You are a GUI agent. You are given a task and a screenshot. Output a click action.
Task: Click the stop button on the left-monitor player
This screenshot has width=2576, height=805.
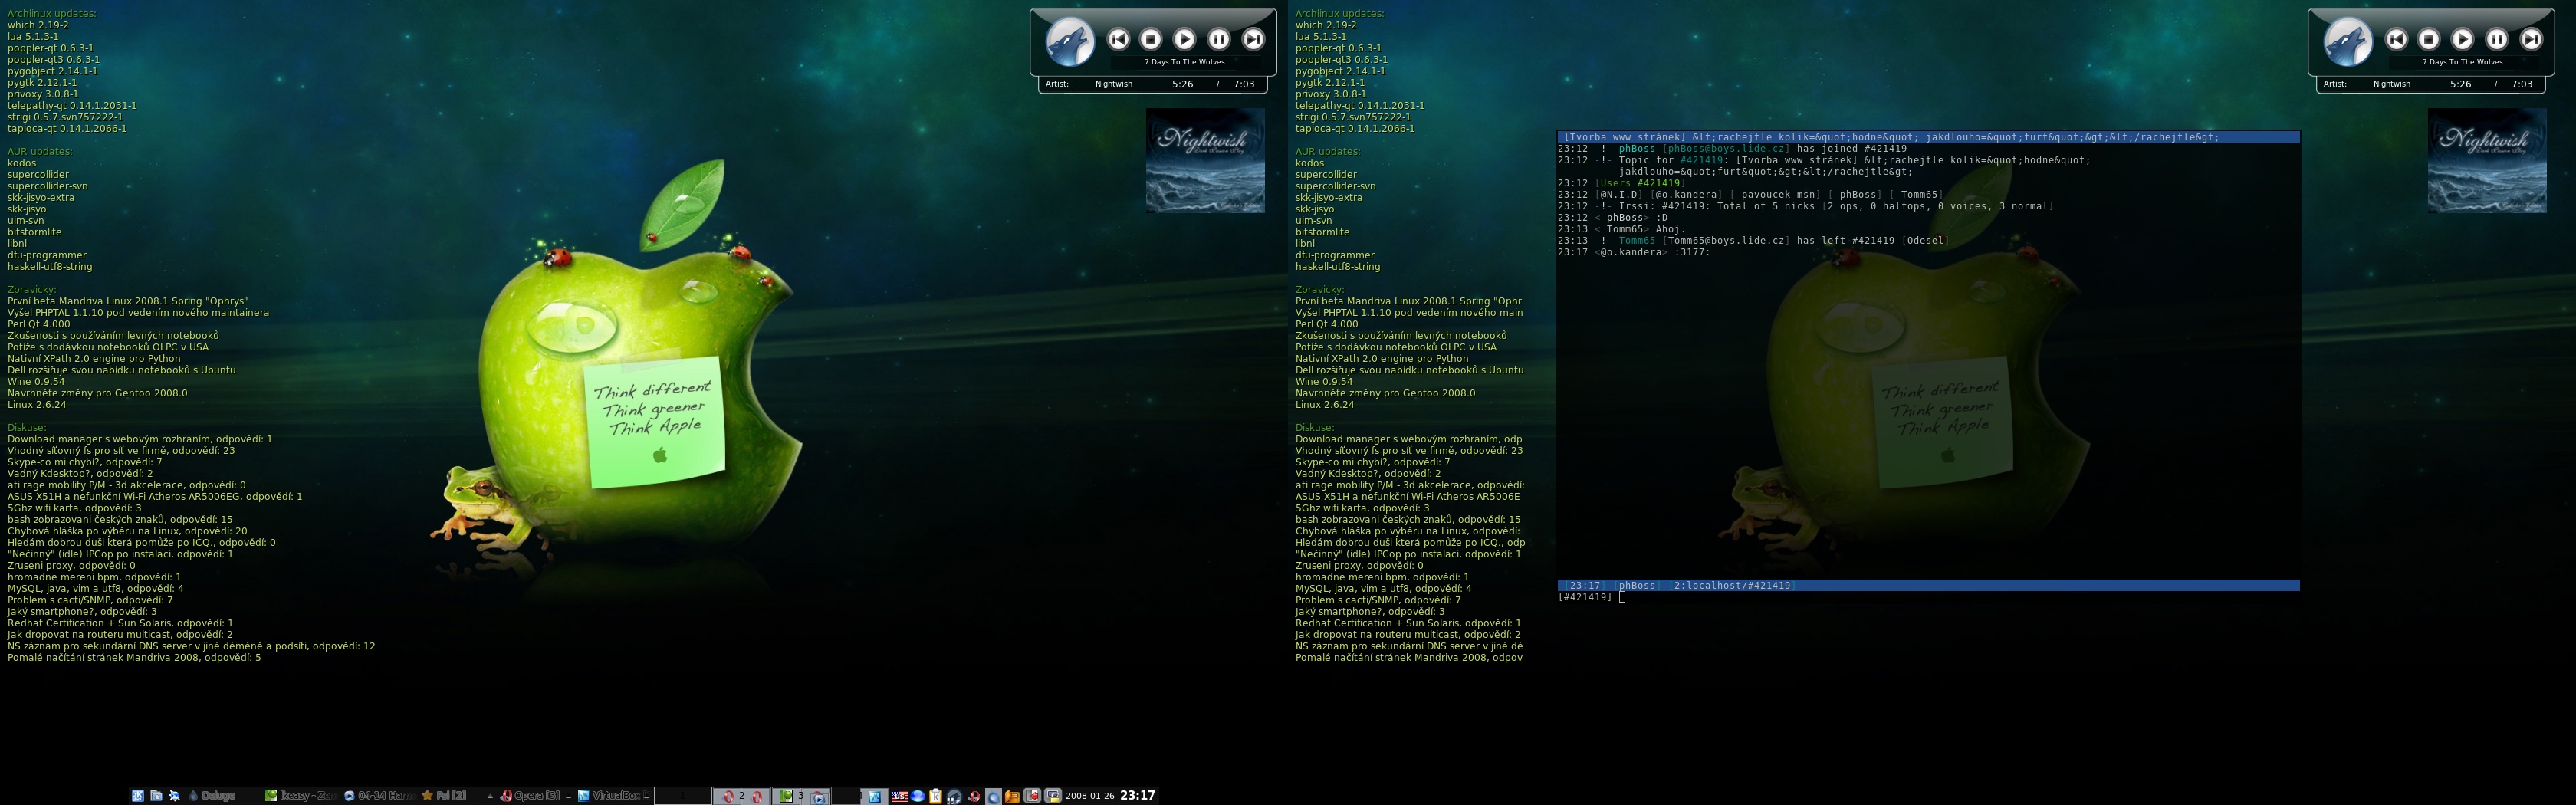click(1151, 39)
